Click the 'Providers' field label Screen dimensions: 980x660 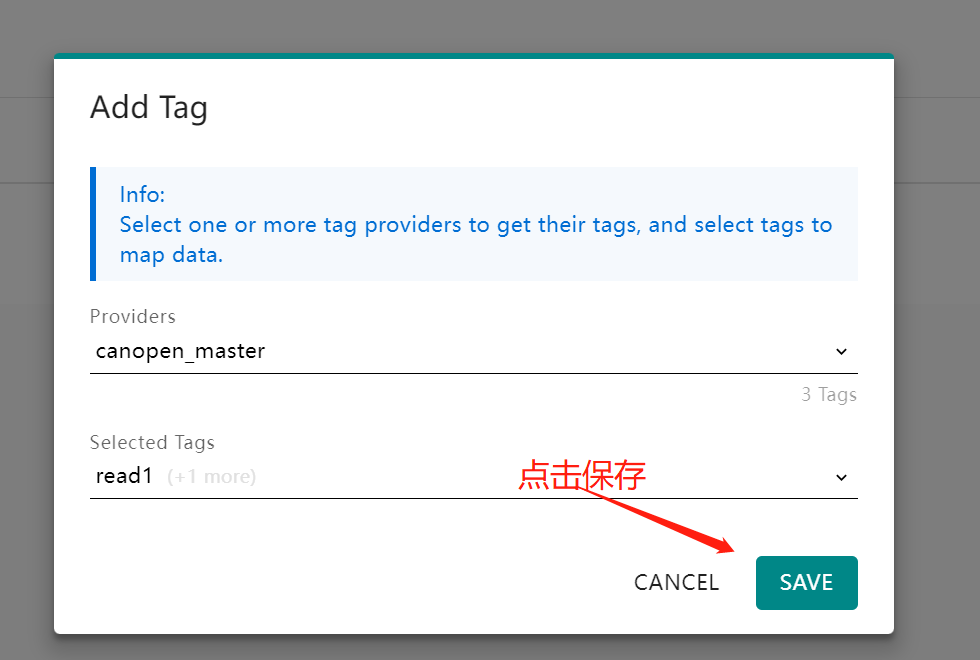pyautogui.click(x=132, y=316)
